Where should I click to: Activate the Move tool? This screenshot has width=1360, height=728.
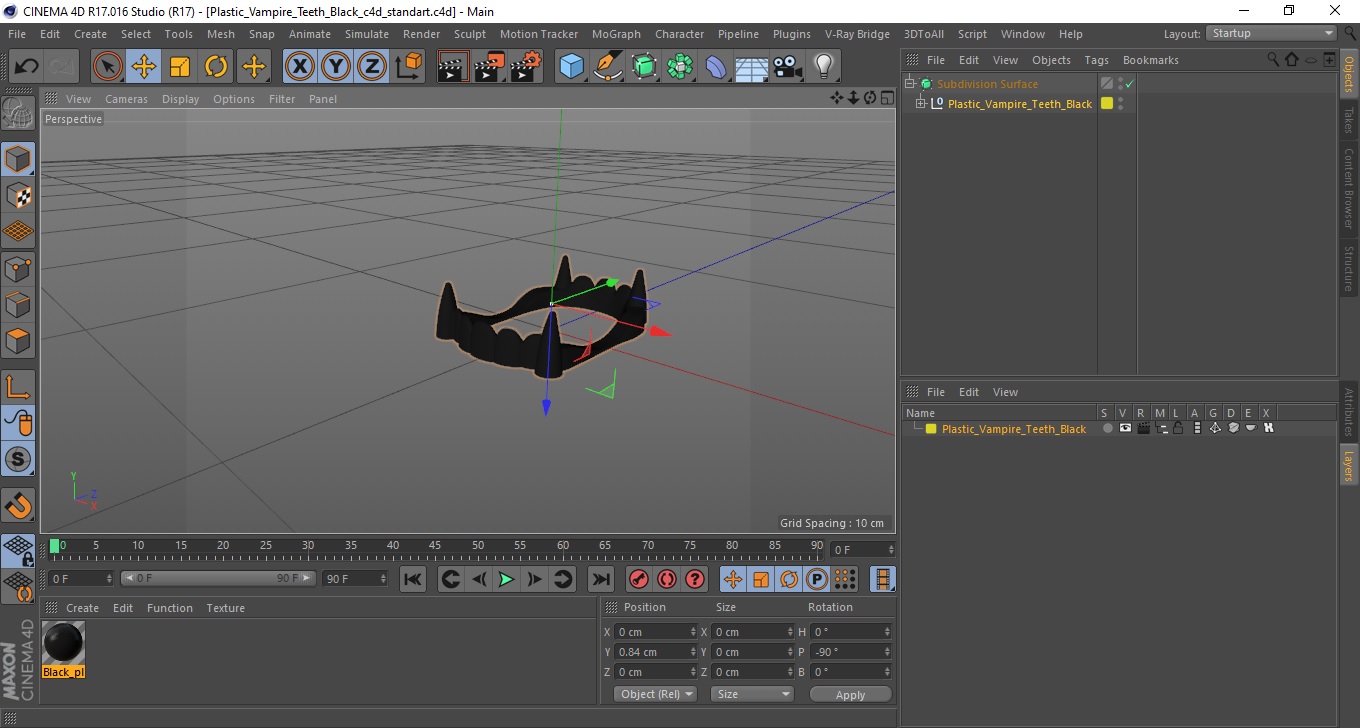point(144,67)
